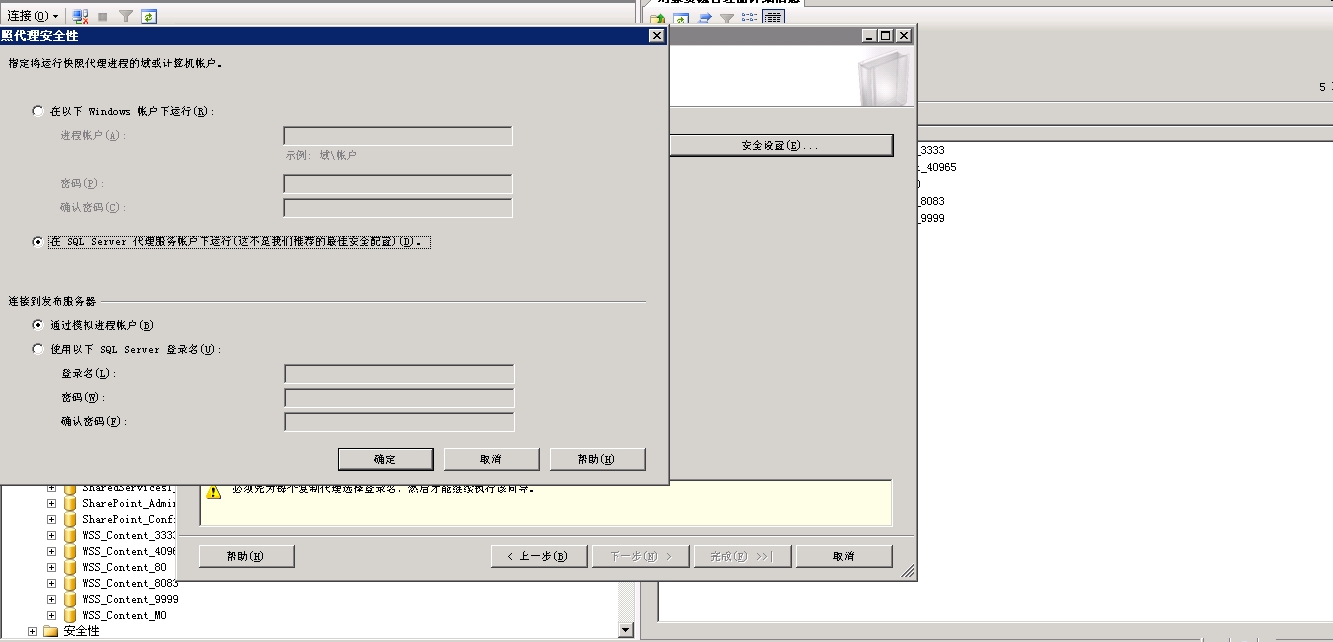The width and height of the screenshot is (1333, 642).
Task: Click the database icon for WSS_Content_MO
Action: [69, 615]
